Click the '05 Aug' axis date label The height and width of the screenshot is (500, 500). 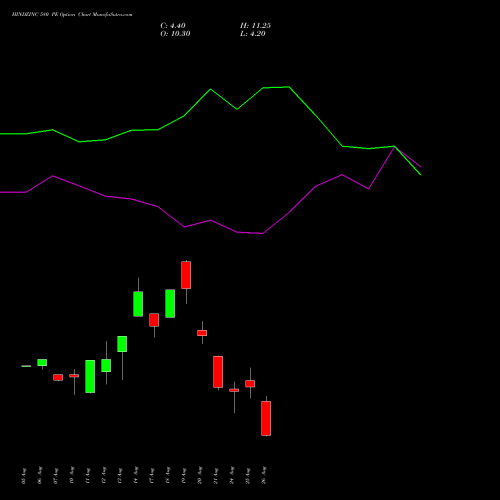click(x=23, y=476)
